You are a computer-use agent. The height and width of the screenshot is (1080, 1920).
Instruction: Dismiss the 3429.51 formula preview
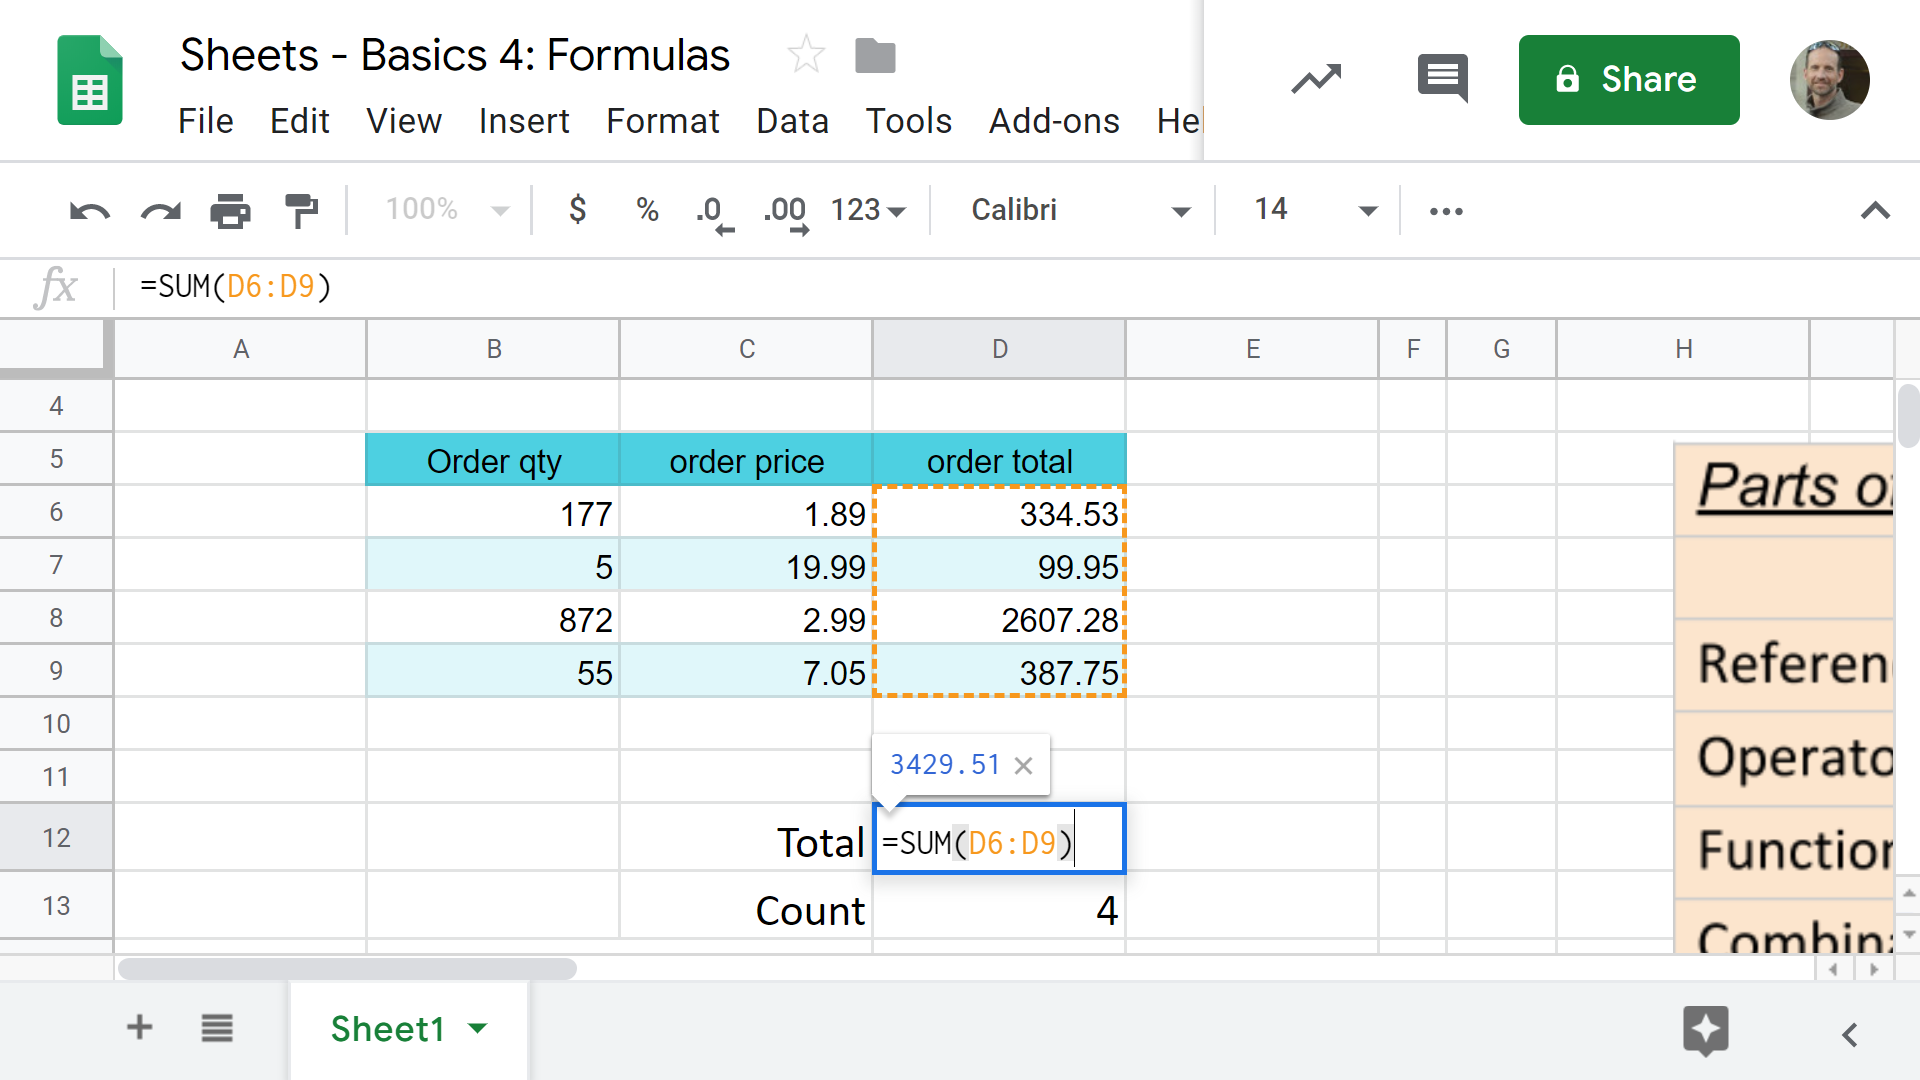[1023, 765]
